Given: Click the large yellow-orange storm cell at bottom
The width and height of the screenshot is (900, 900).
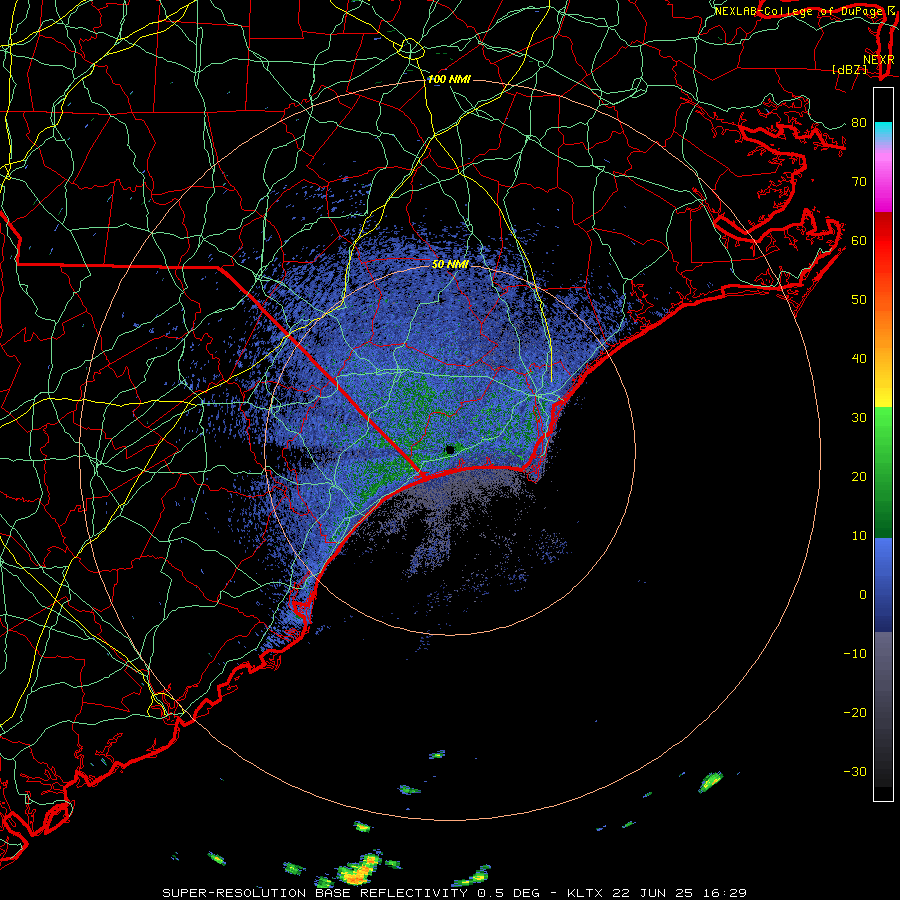Looking at the screenshot, I should tap(359, 871).
